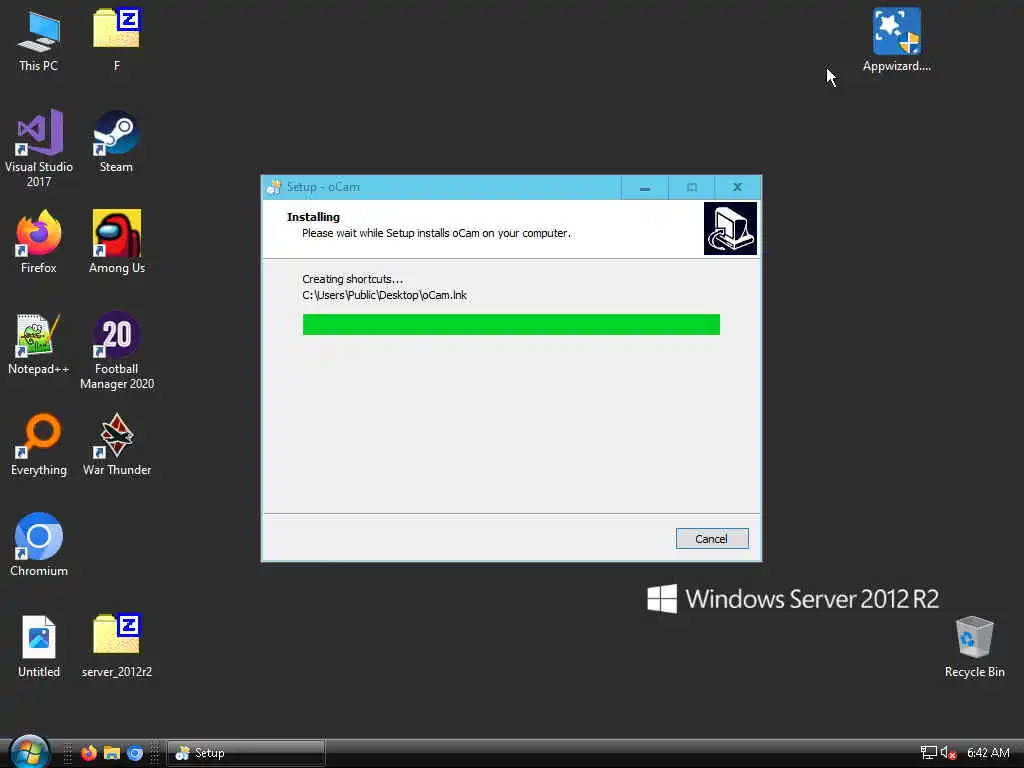Click the Setup - oCam title bar icon
The height and width of the screenshot is (768, 1024).
(x=274, y=187)
